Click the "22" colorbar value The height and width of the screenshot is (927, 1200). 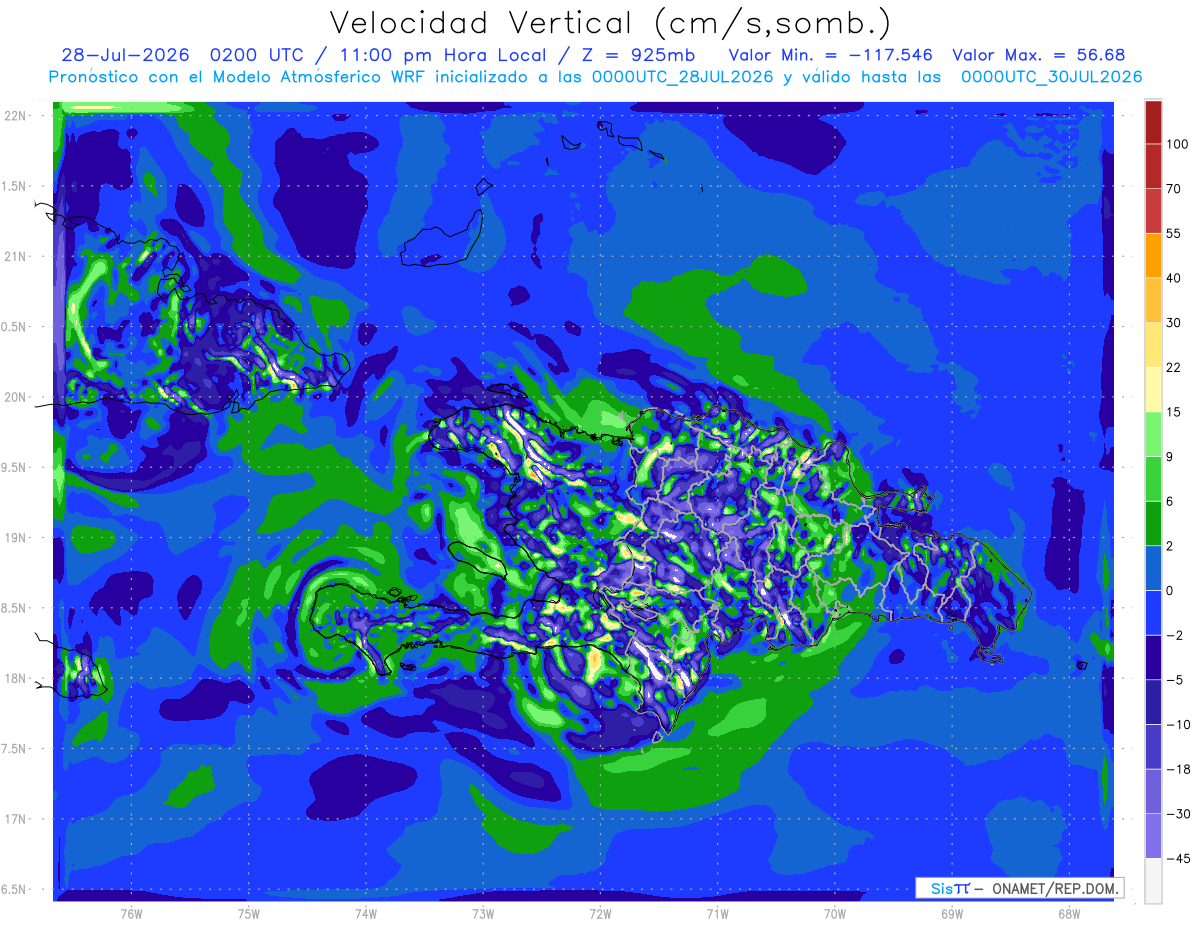(1175, 367)
